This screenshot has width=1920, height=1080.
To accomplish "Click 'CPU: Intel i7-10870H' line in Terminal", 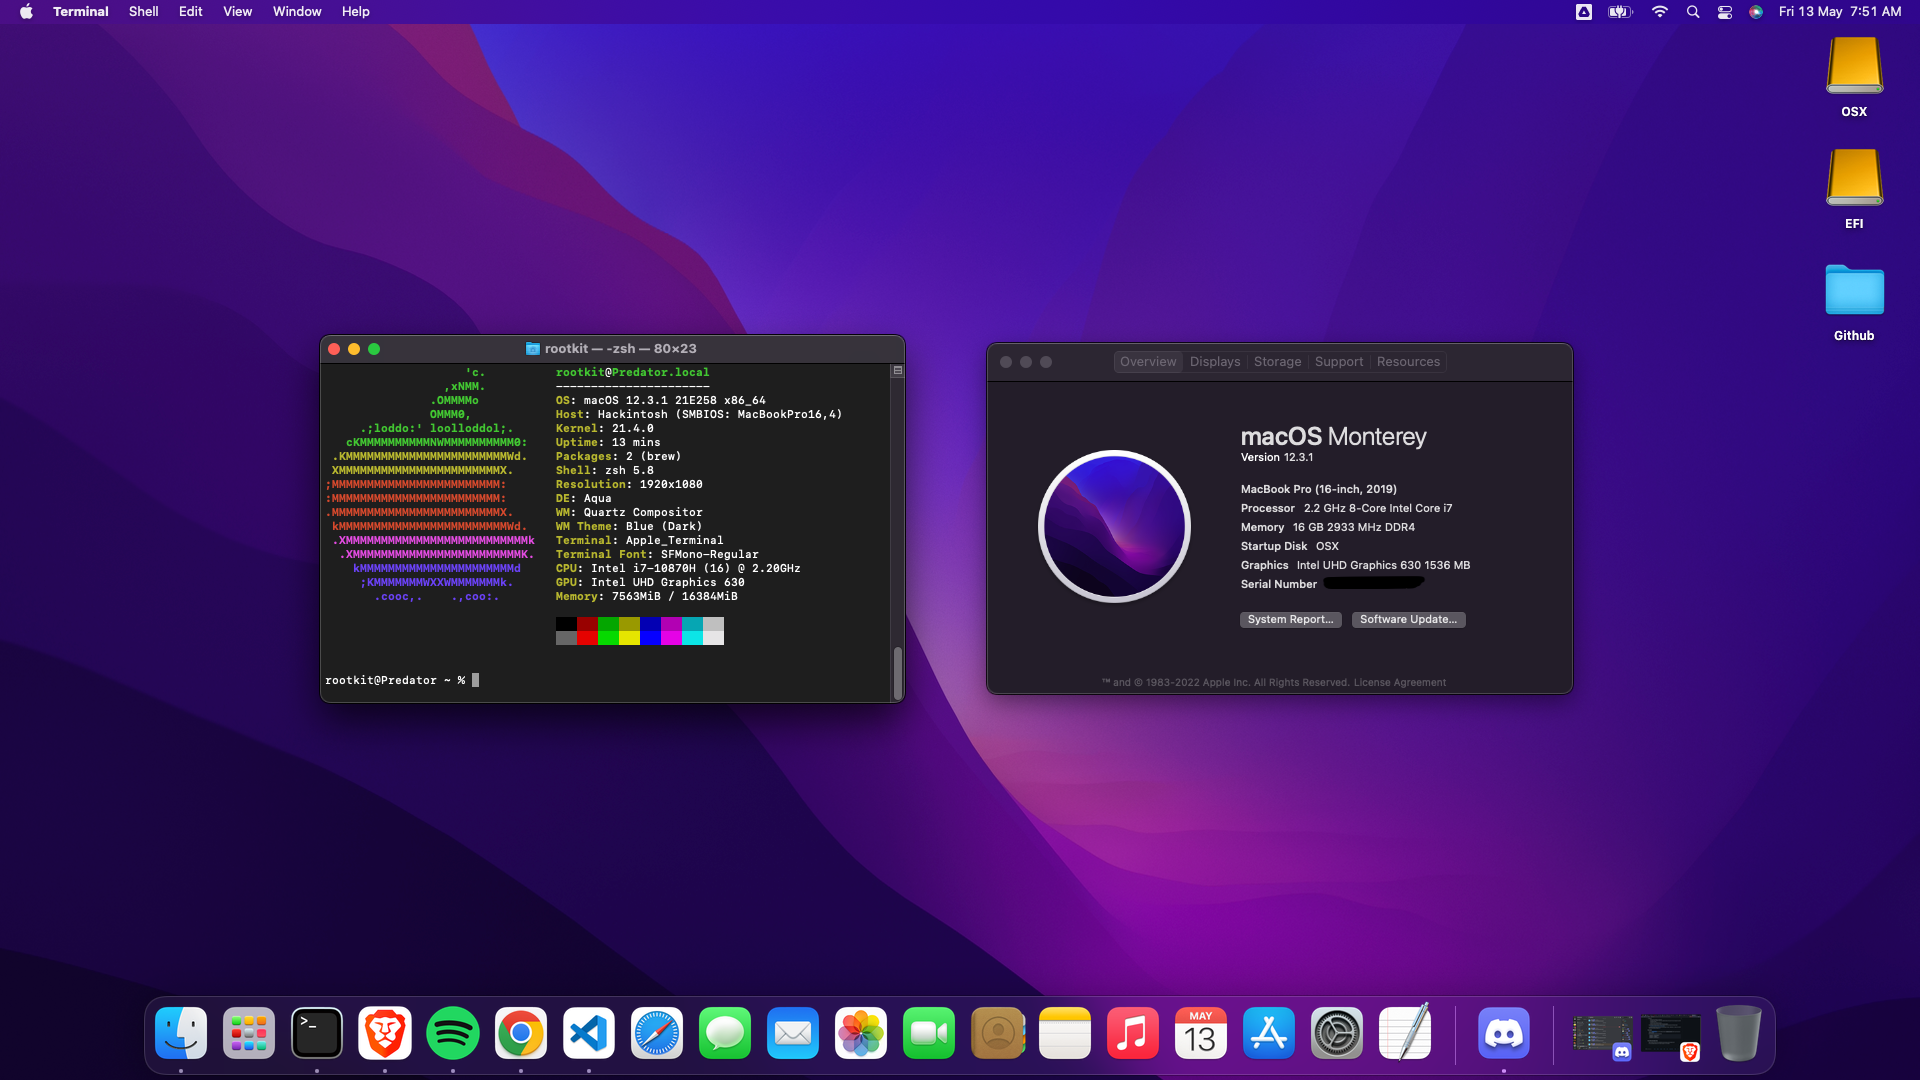I will (678, 568).
